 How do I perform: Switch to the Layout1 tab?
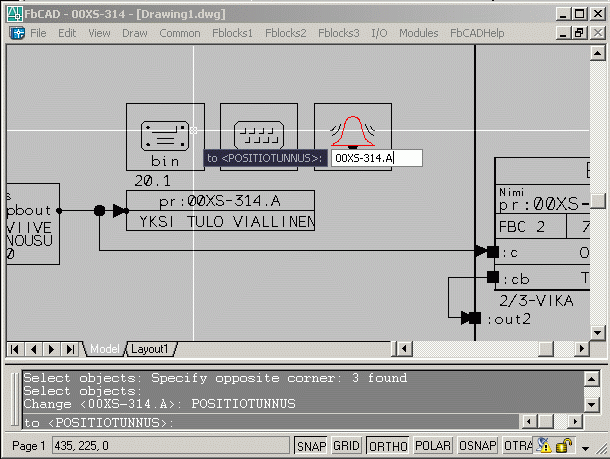click(150, 349)
